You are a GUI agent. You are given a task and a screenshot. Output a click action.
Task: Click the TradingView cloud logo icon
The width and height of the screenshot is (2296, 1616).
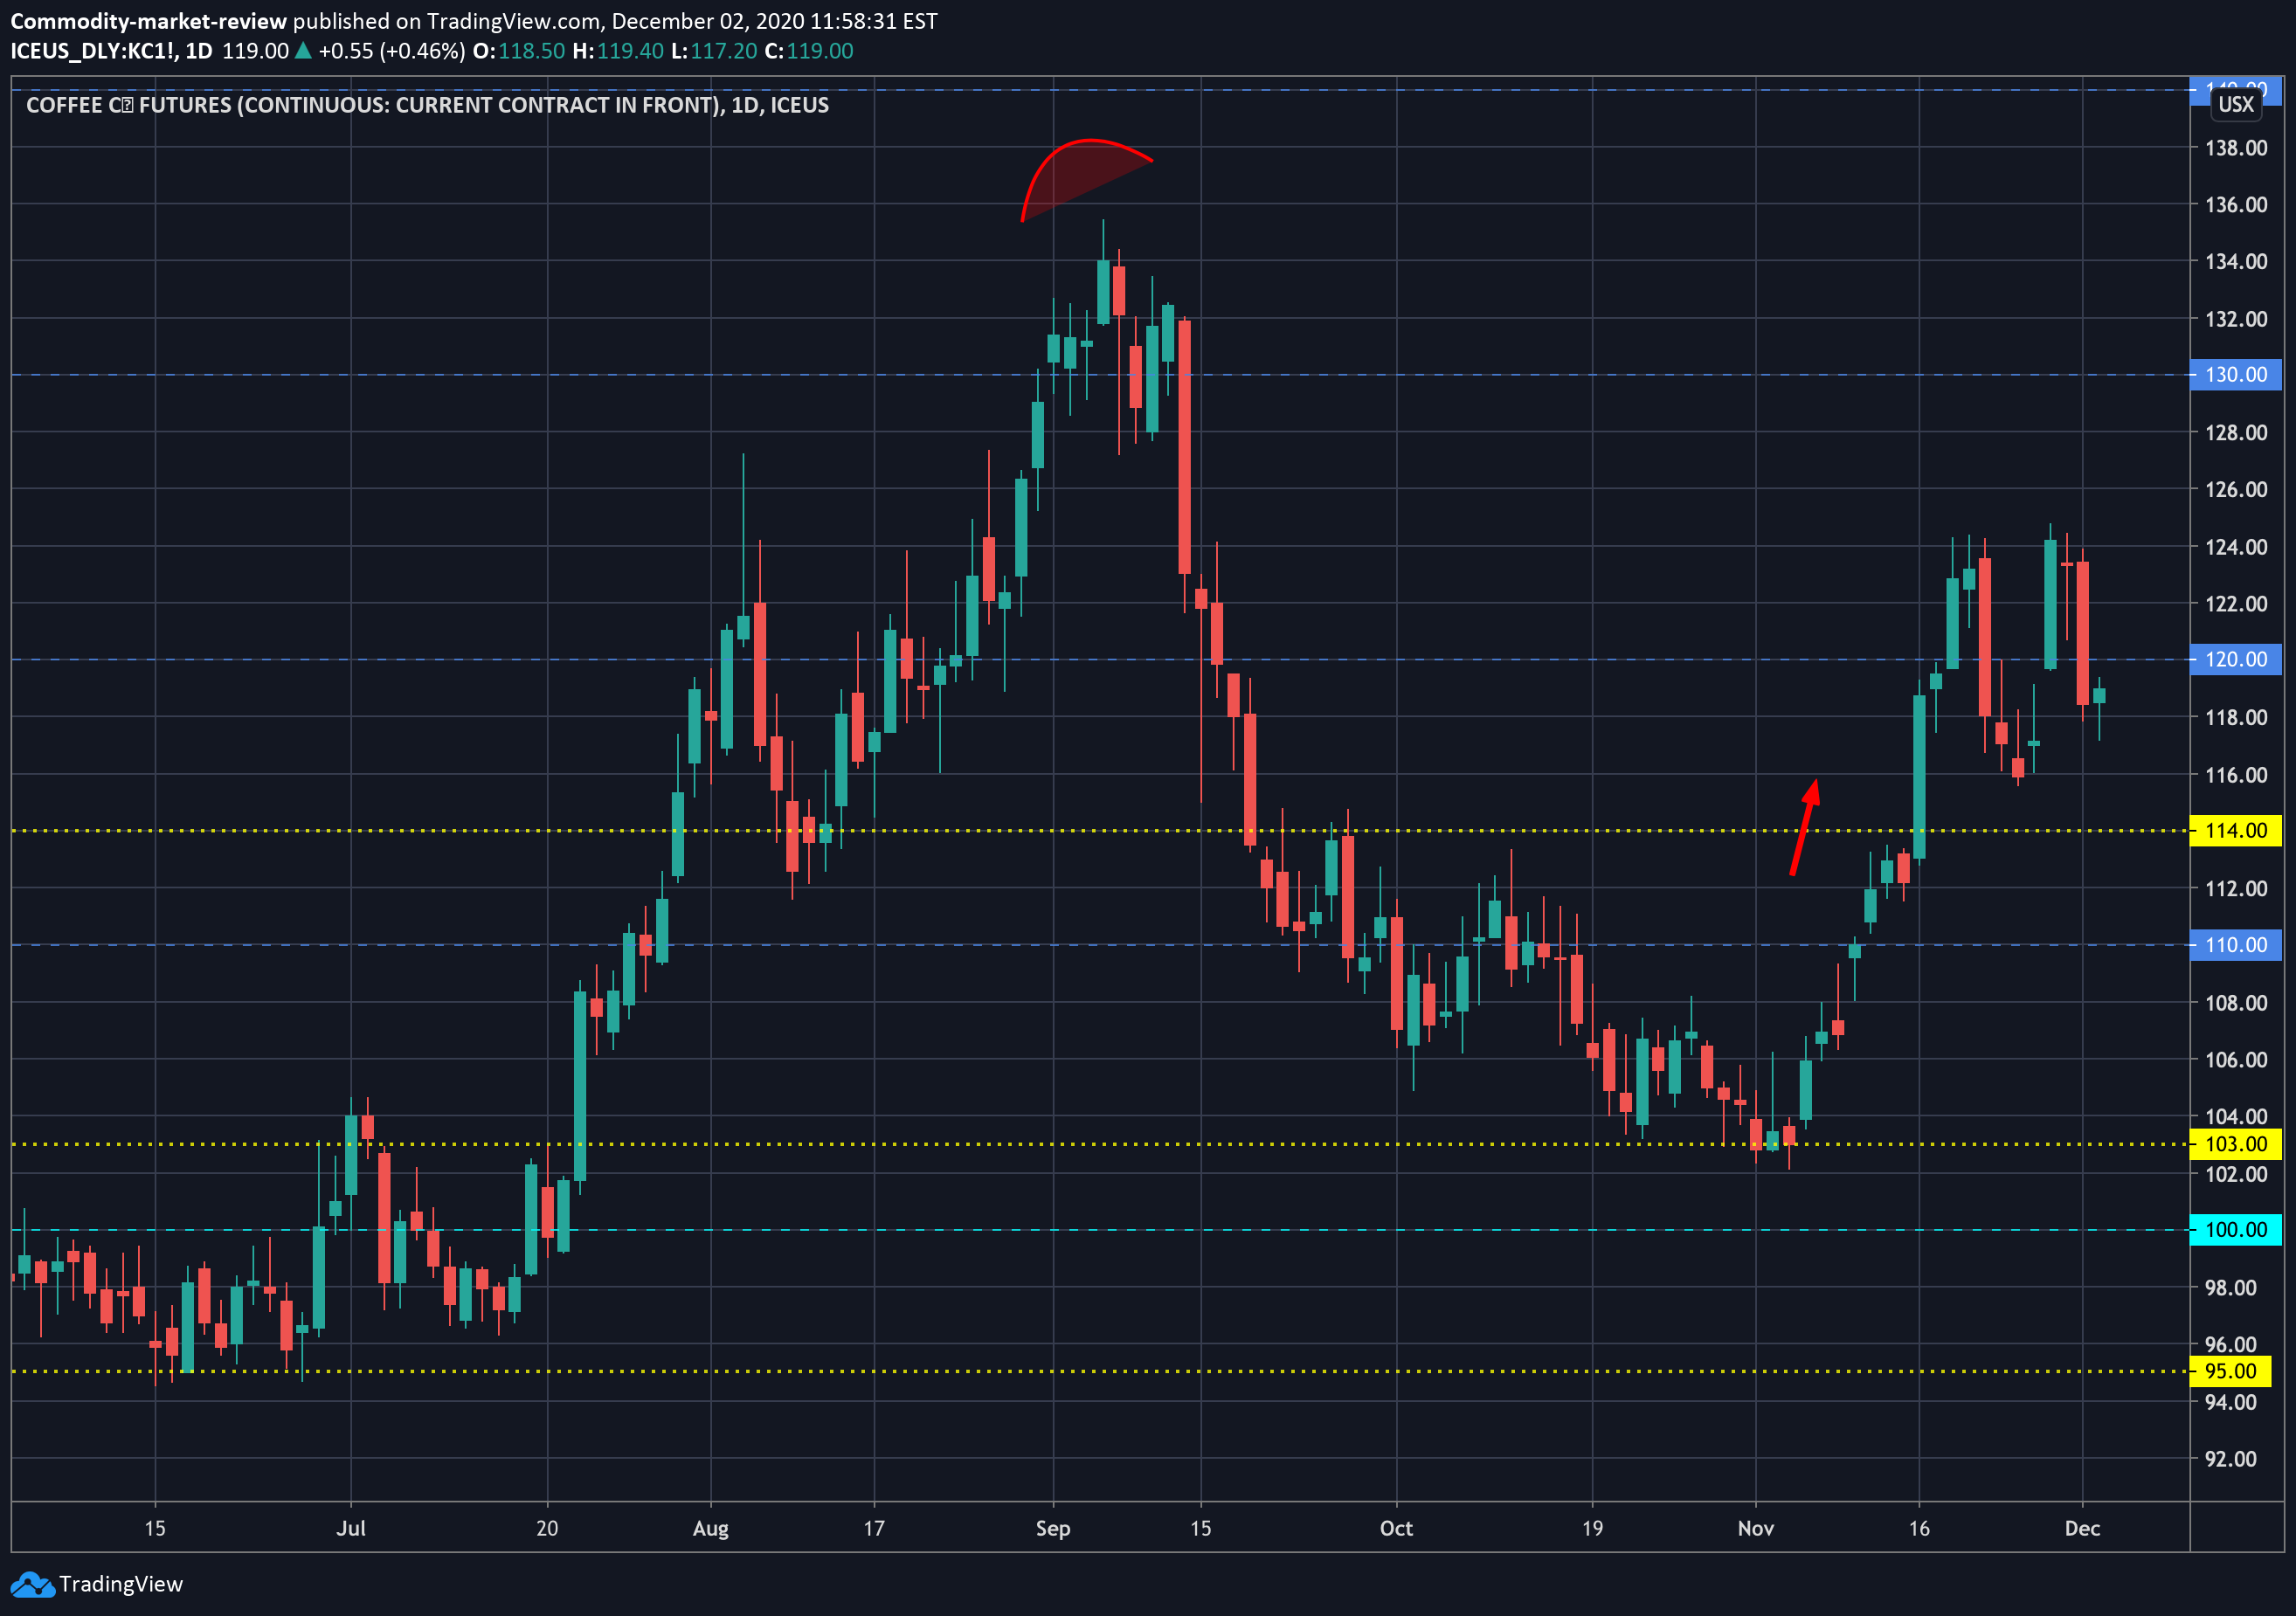click(32, 1585)
